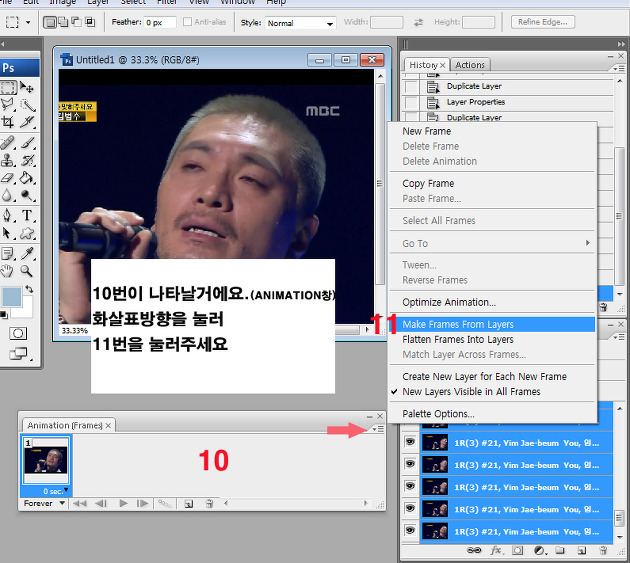Image resolution: width=630 pixels, height=563 pixels.
Task: Select the Path Selection tool
Action: (8, 233)
